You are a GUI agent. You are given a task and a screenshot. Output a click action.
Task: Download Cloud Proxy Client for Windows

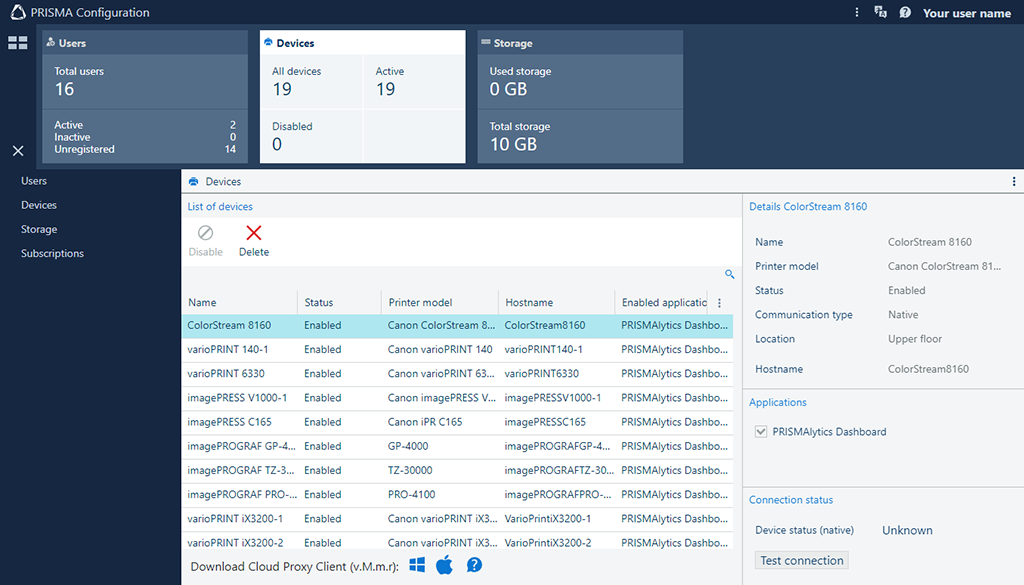[417, 566]
